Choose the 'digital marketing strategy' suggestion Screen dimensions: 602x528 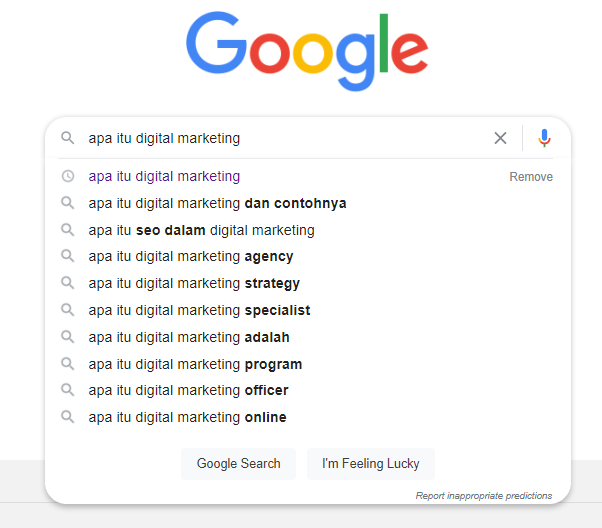click(194, 283)
